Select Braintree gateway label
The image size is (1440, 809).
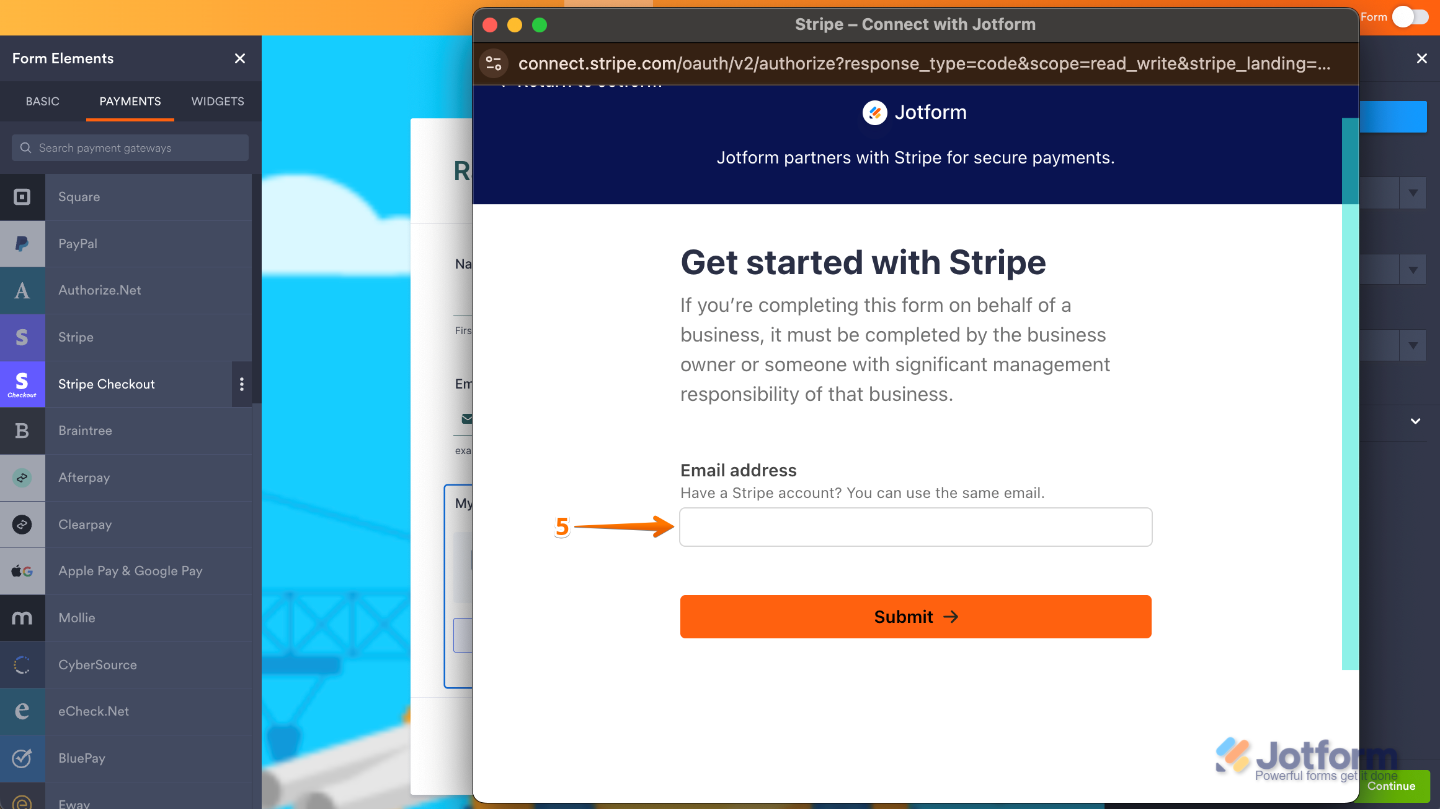click(x=85, y=431)
